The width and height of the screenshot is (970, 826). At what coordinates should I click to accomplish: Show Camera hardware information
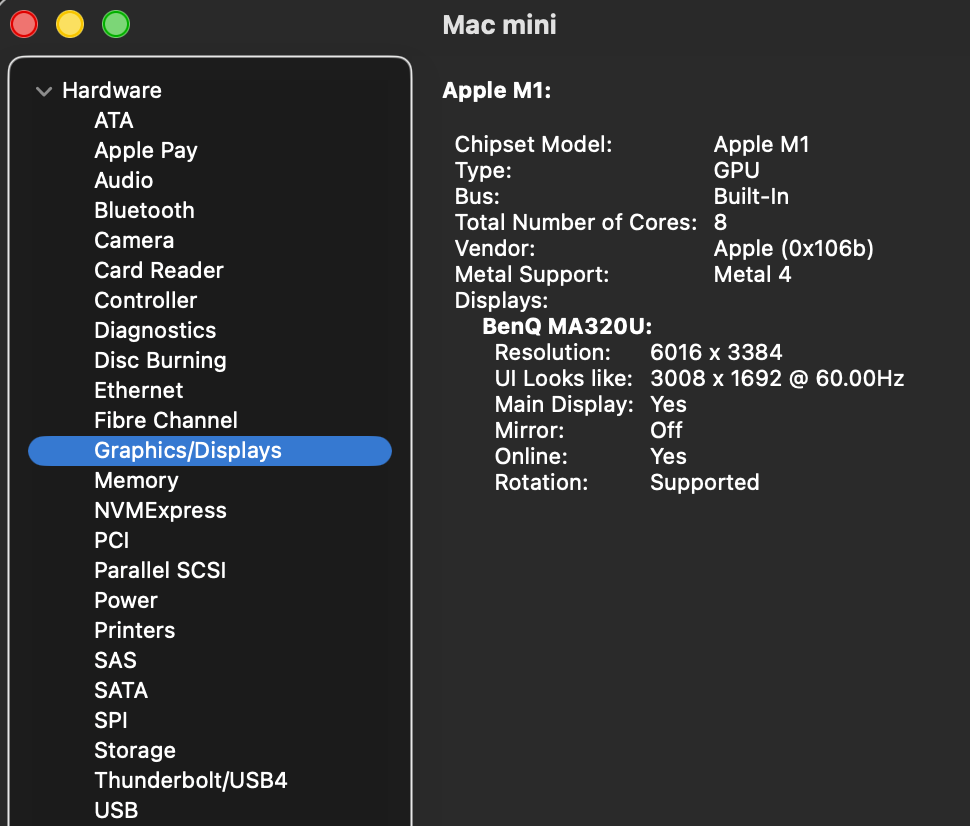(134, 240)
